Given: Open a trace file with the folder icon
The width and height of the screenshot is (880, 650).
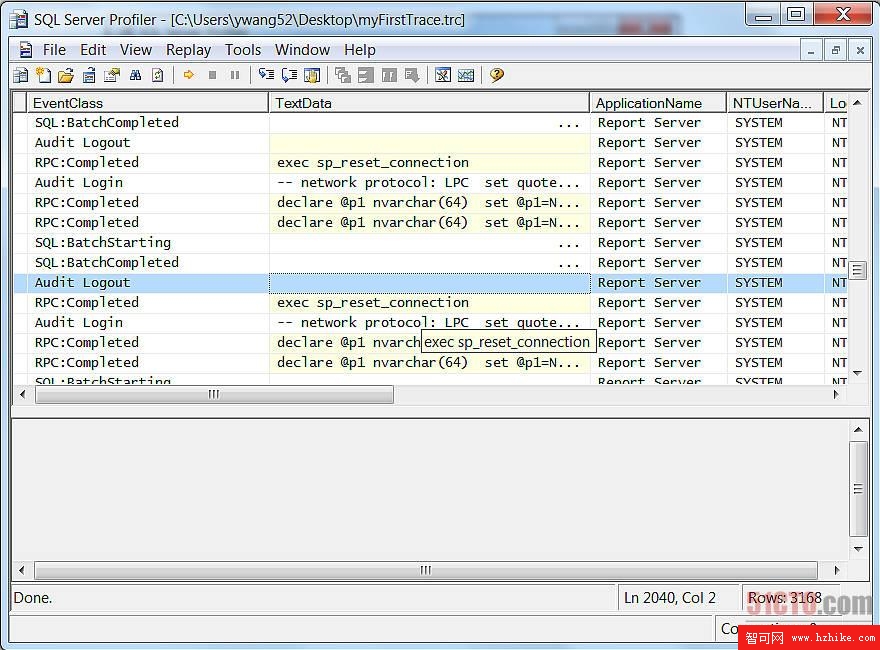Looking at the screenshot, I should coord(66,75).
